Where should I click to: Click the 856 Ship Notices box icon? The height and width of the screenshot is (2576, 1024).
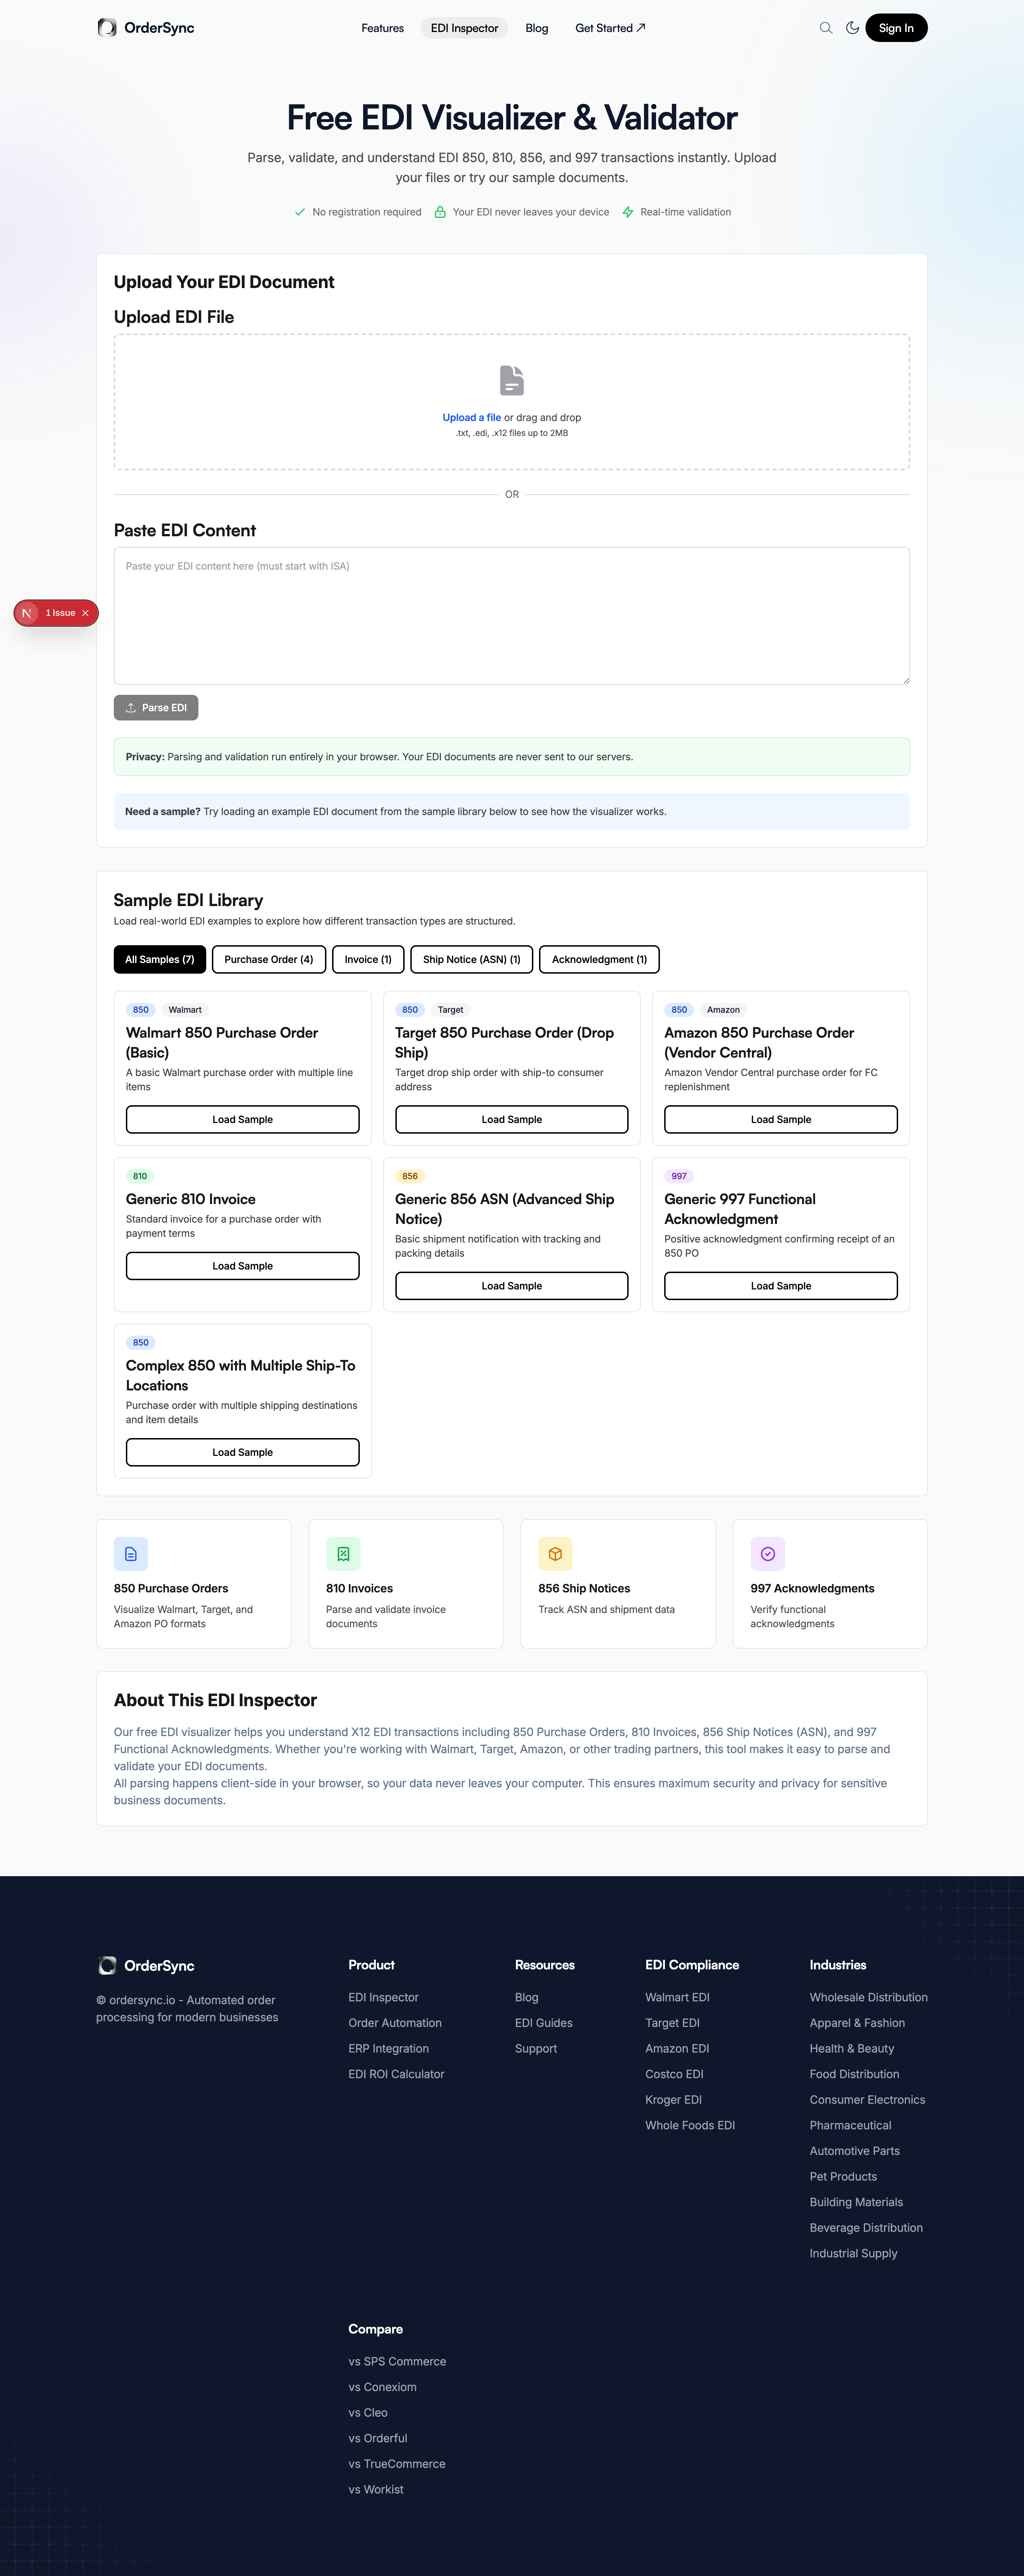[555, 1554]
